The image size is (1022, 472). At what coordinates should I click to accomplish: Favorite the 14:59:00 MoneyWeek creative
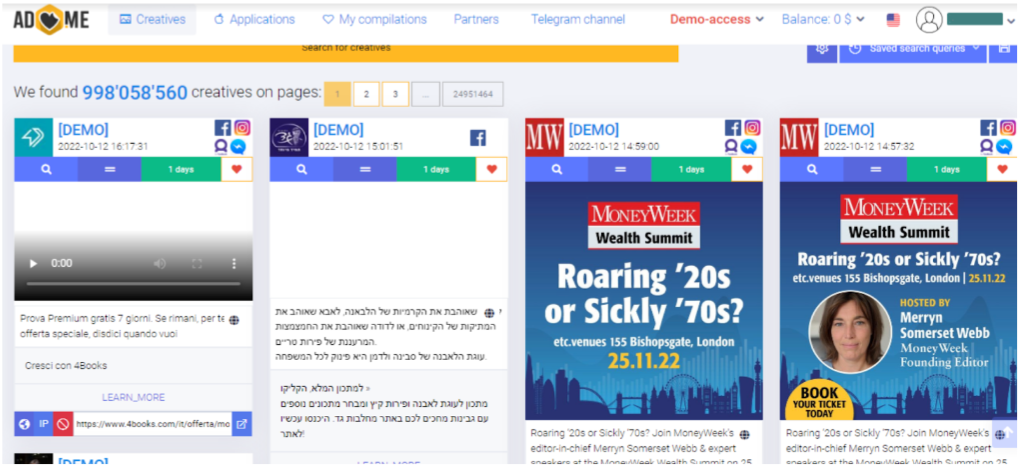pyautogui.click(x=748, y=170)
